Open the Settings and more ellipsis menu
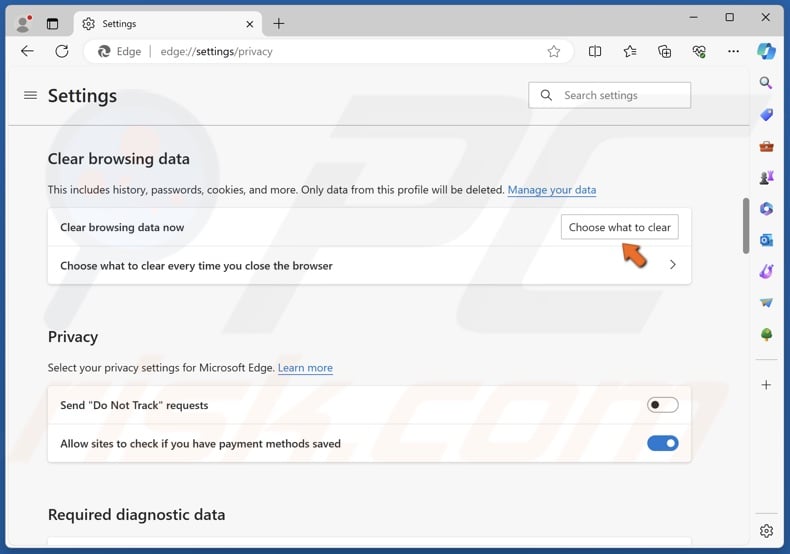This screenshot has width=790, height=554. pos(734,51)
